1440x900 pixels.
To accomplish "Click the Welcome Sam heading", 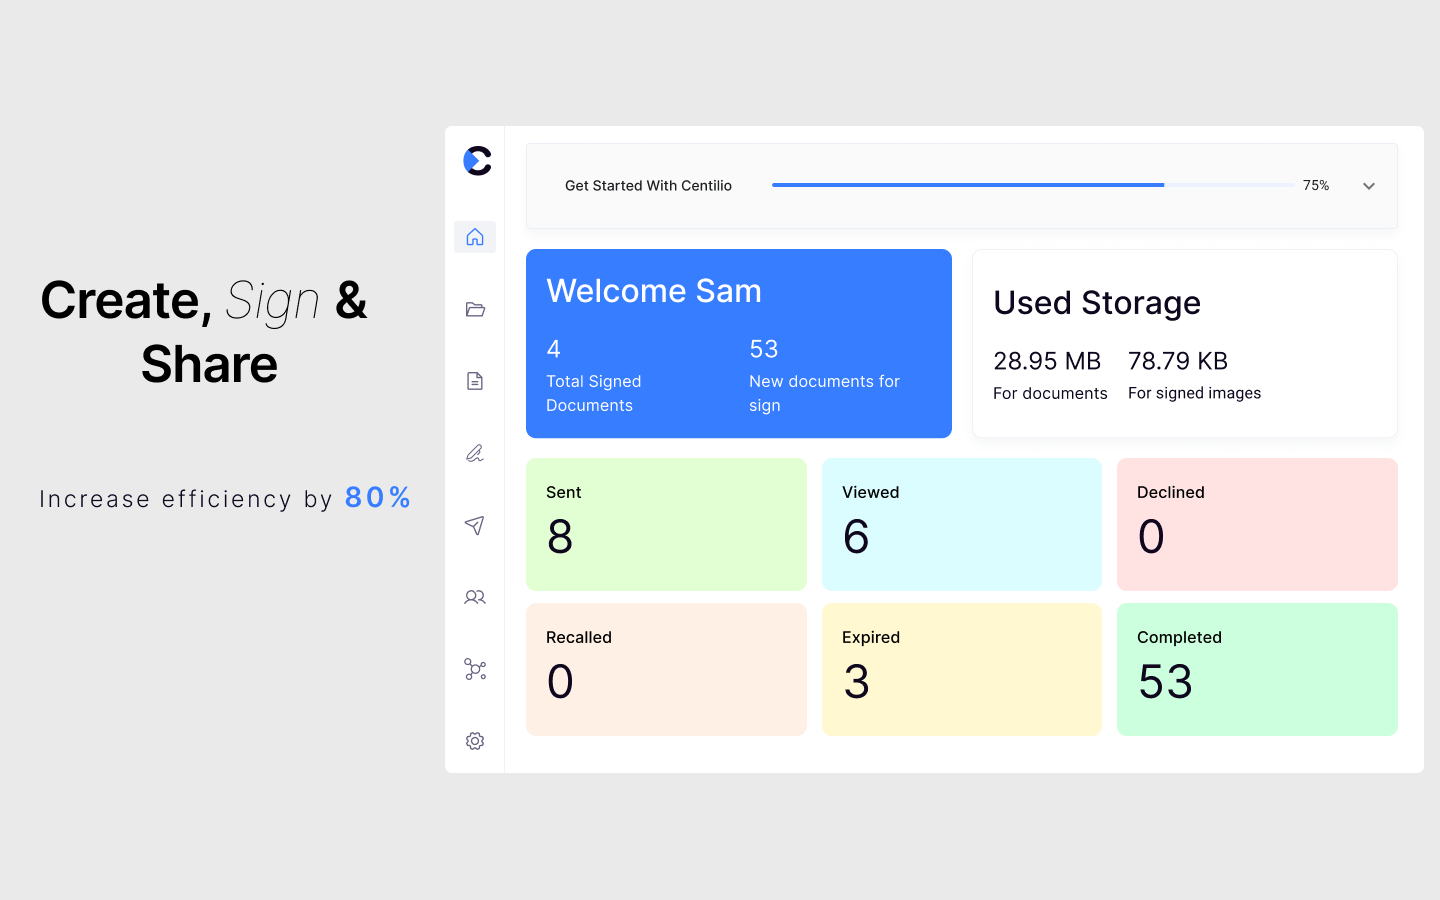I will click(x=654, y=291).
